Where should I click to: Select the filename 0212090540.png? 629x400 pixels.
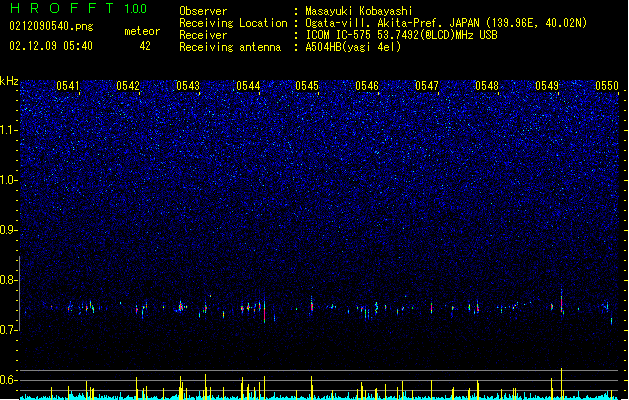coord(51,26)
